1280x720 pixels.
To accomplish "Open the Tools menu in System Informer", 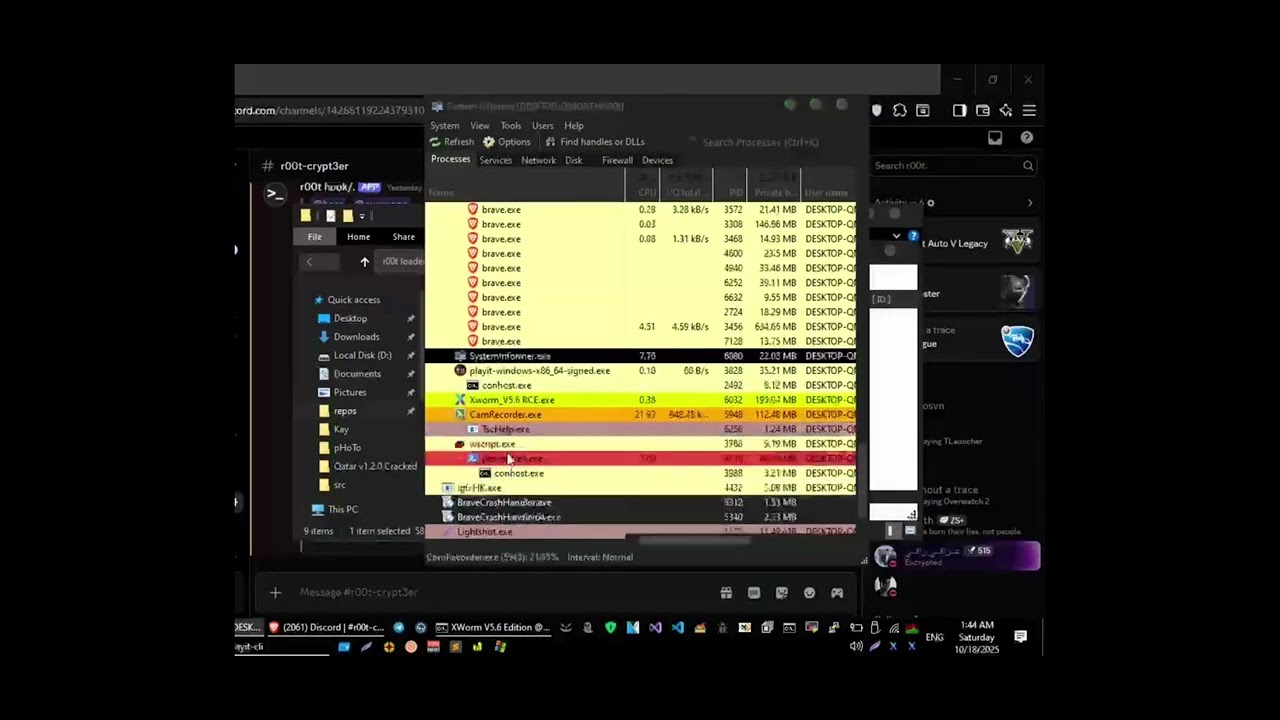I will (511, 126).
